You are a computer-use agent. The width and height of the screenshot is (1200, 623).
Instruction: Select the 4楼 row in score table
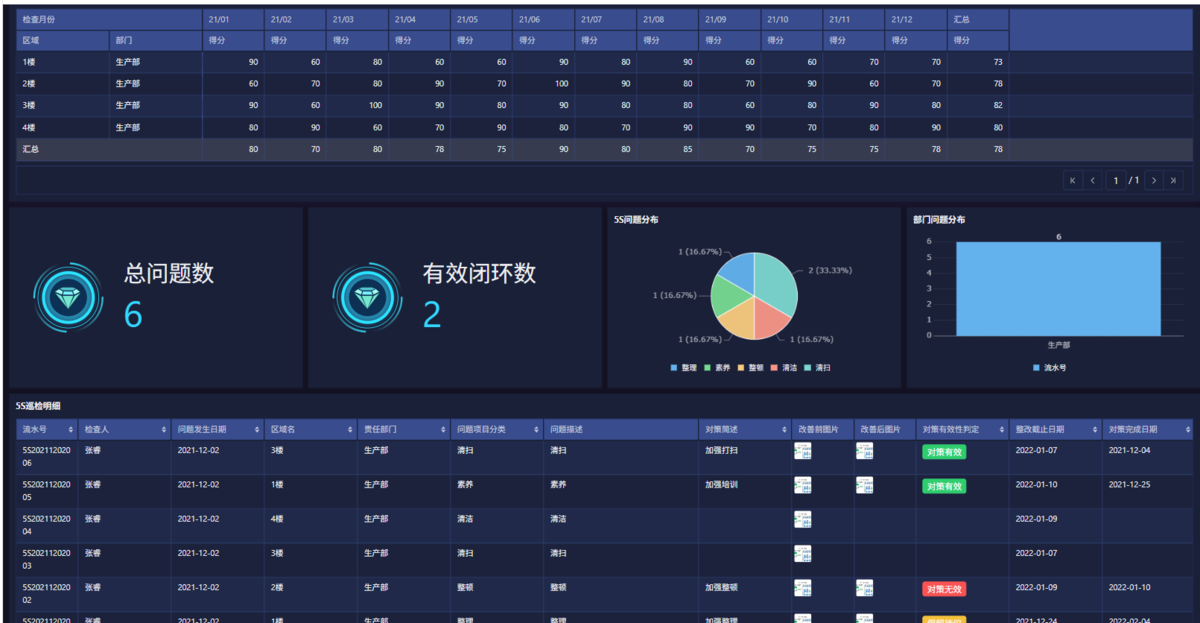point(605,128)
